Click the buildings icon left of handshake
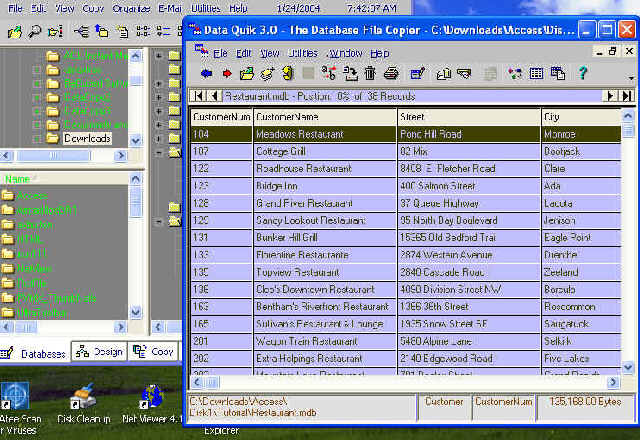This screenshot has width=640, height=440. (444, 74)
